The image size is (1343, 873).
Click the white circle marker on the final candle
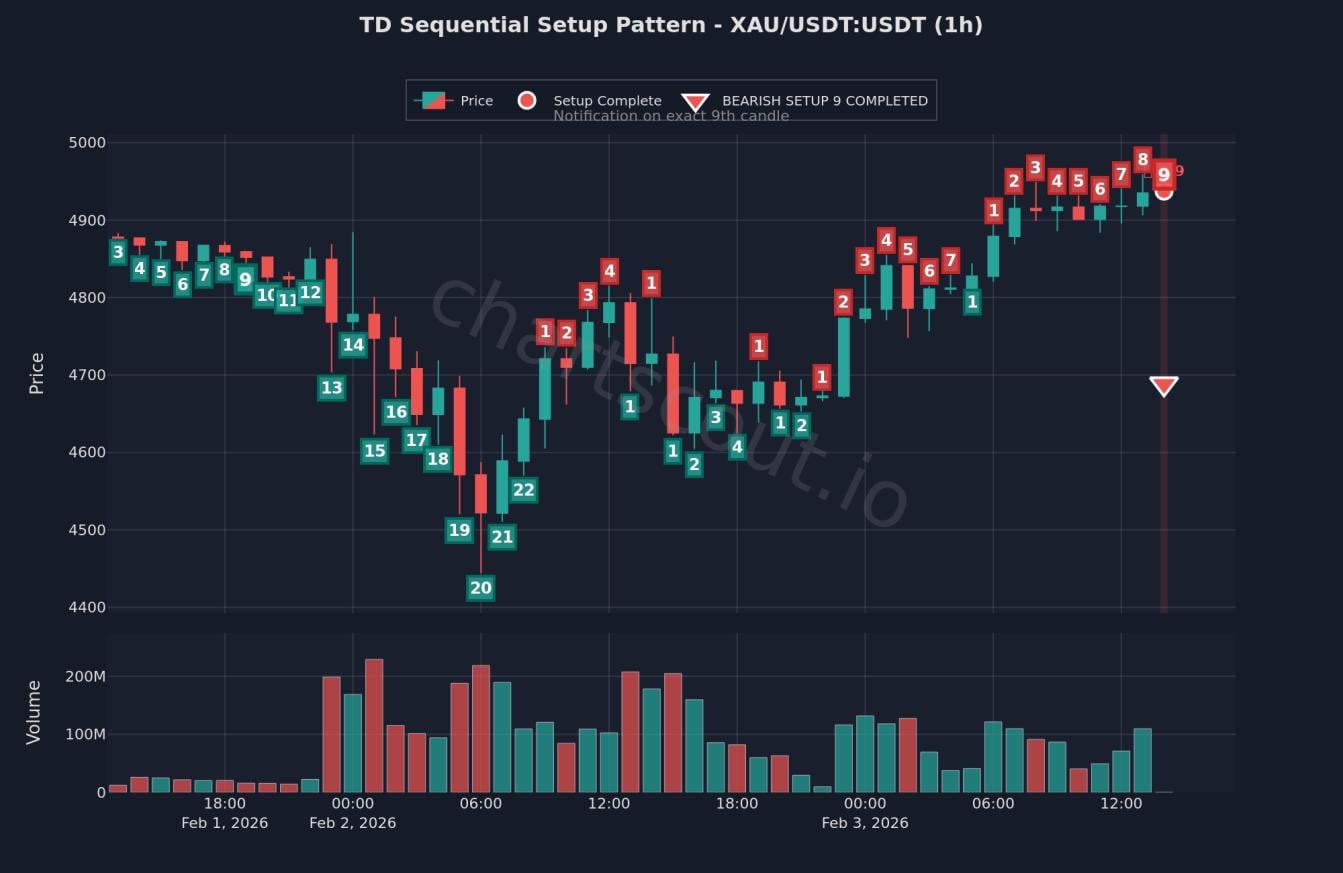click(x=1164, y=191)
